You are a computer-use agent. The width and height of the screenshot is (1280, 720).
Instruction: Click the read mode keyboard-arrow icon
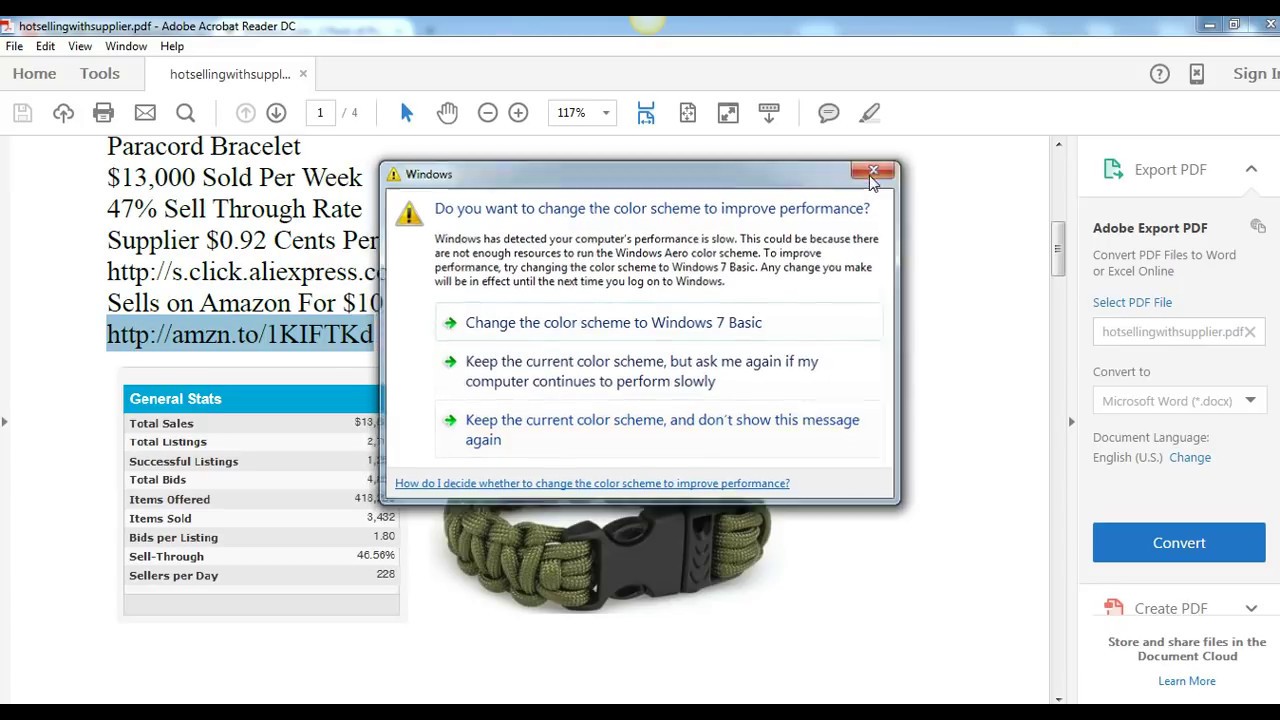(769, 113)
